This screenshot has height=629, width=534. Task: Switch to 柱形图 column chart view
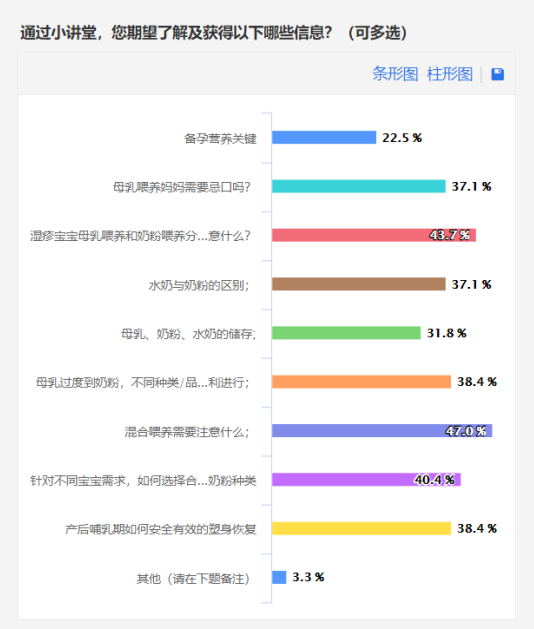click(450, 74)
